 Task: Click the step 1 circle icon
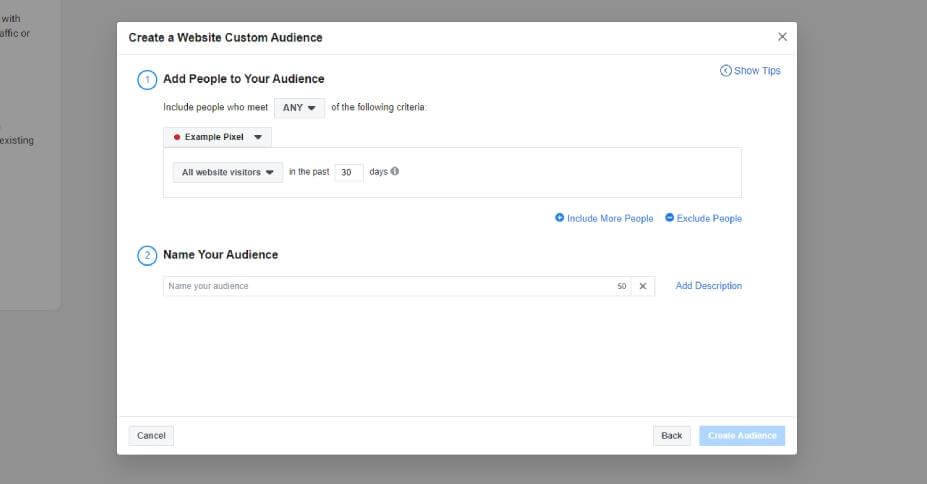(x=147, y=79)
